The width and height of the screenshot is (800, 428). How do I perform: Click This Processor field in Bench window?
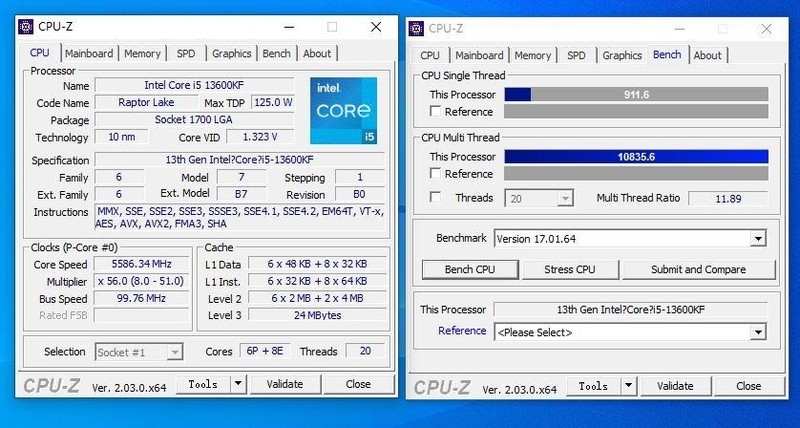click(631, 310)
